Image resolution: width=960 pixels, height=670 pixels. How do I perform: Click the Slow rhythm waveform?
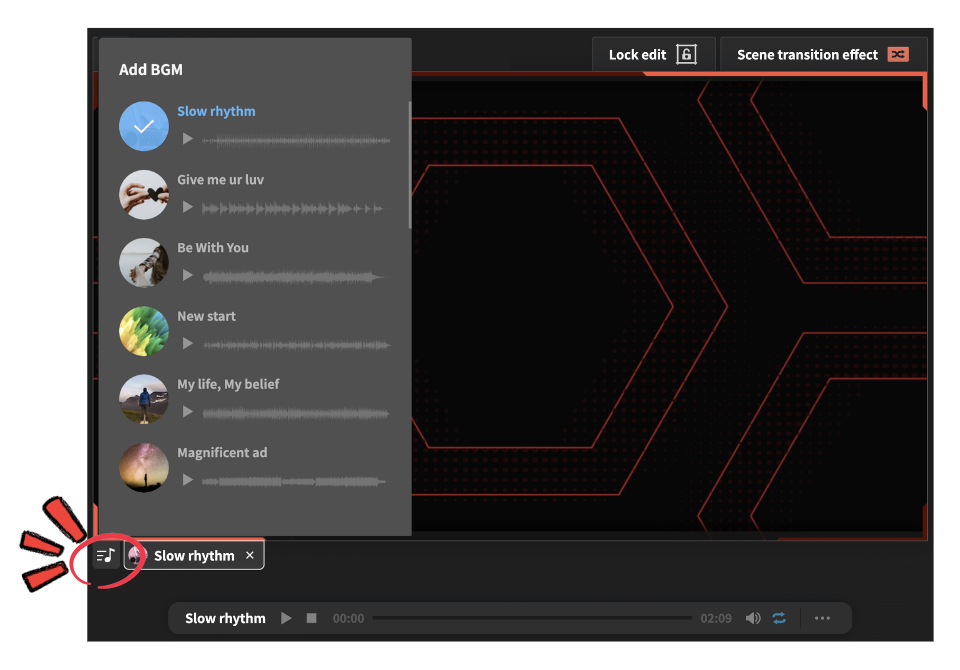pyautogui.click(x=296, y=140)
